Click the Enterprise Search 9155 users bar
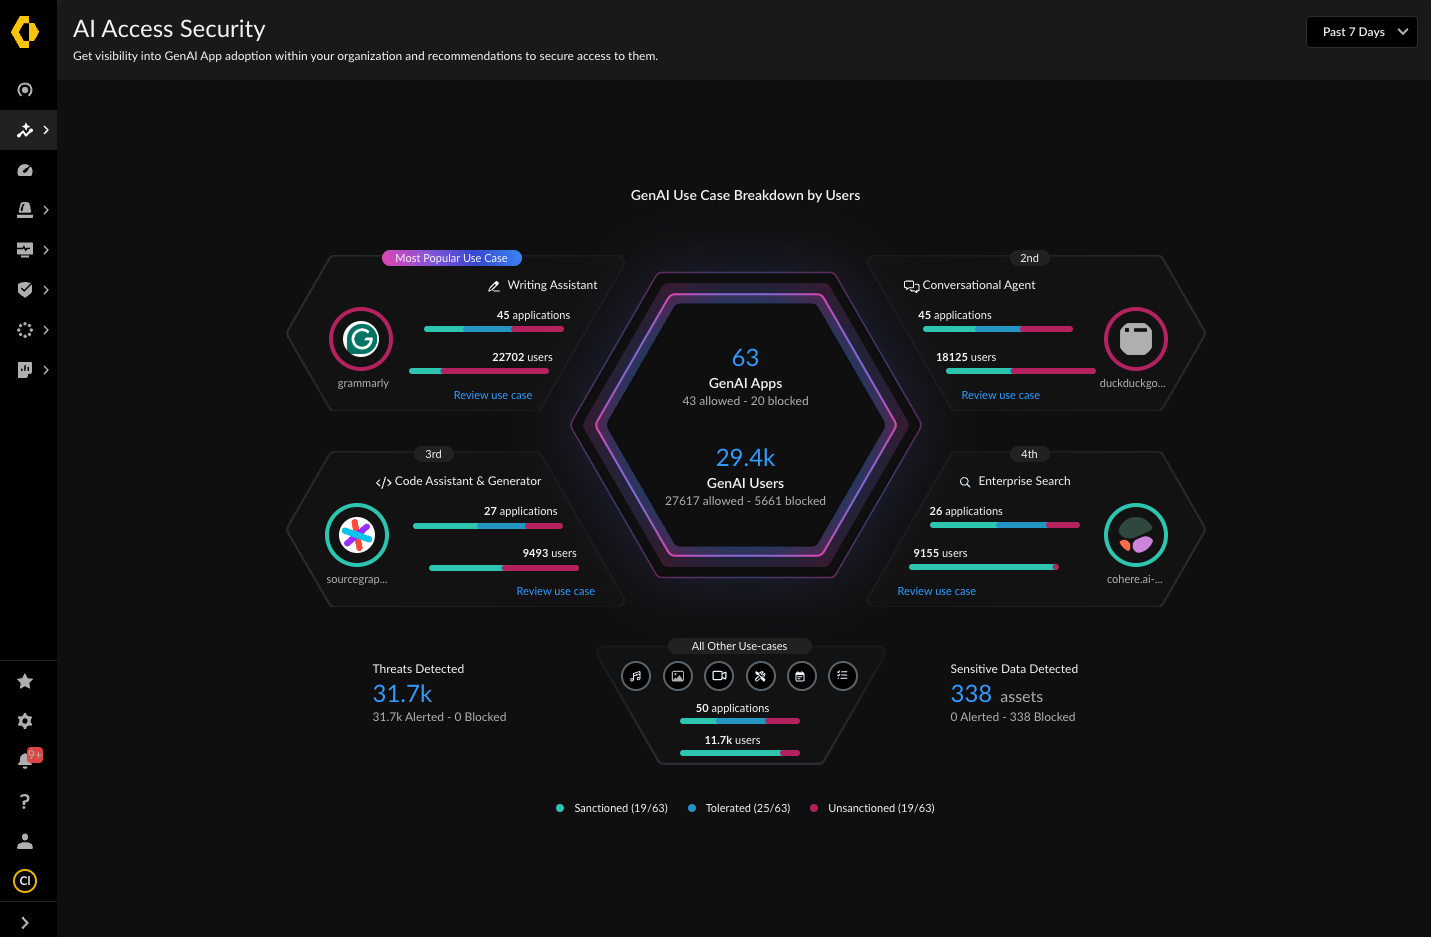The width and height of the screenshot is (1431, 937). click(984, 567)
